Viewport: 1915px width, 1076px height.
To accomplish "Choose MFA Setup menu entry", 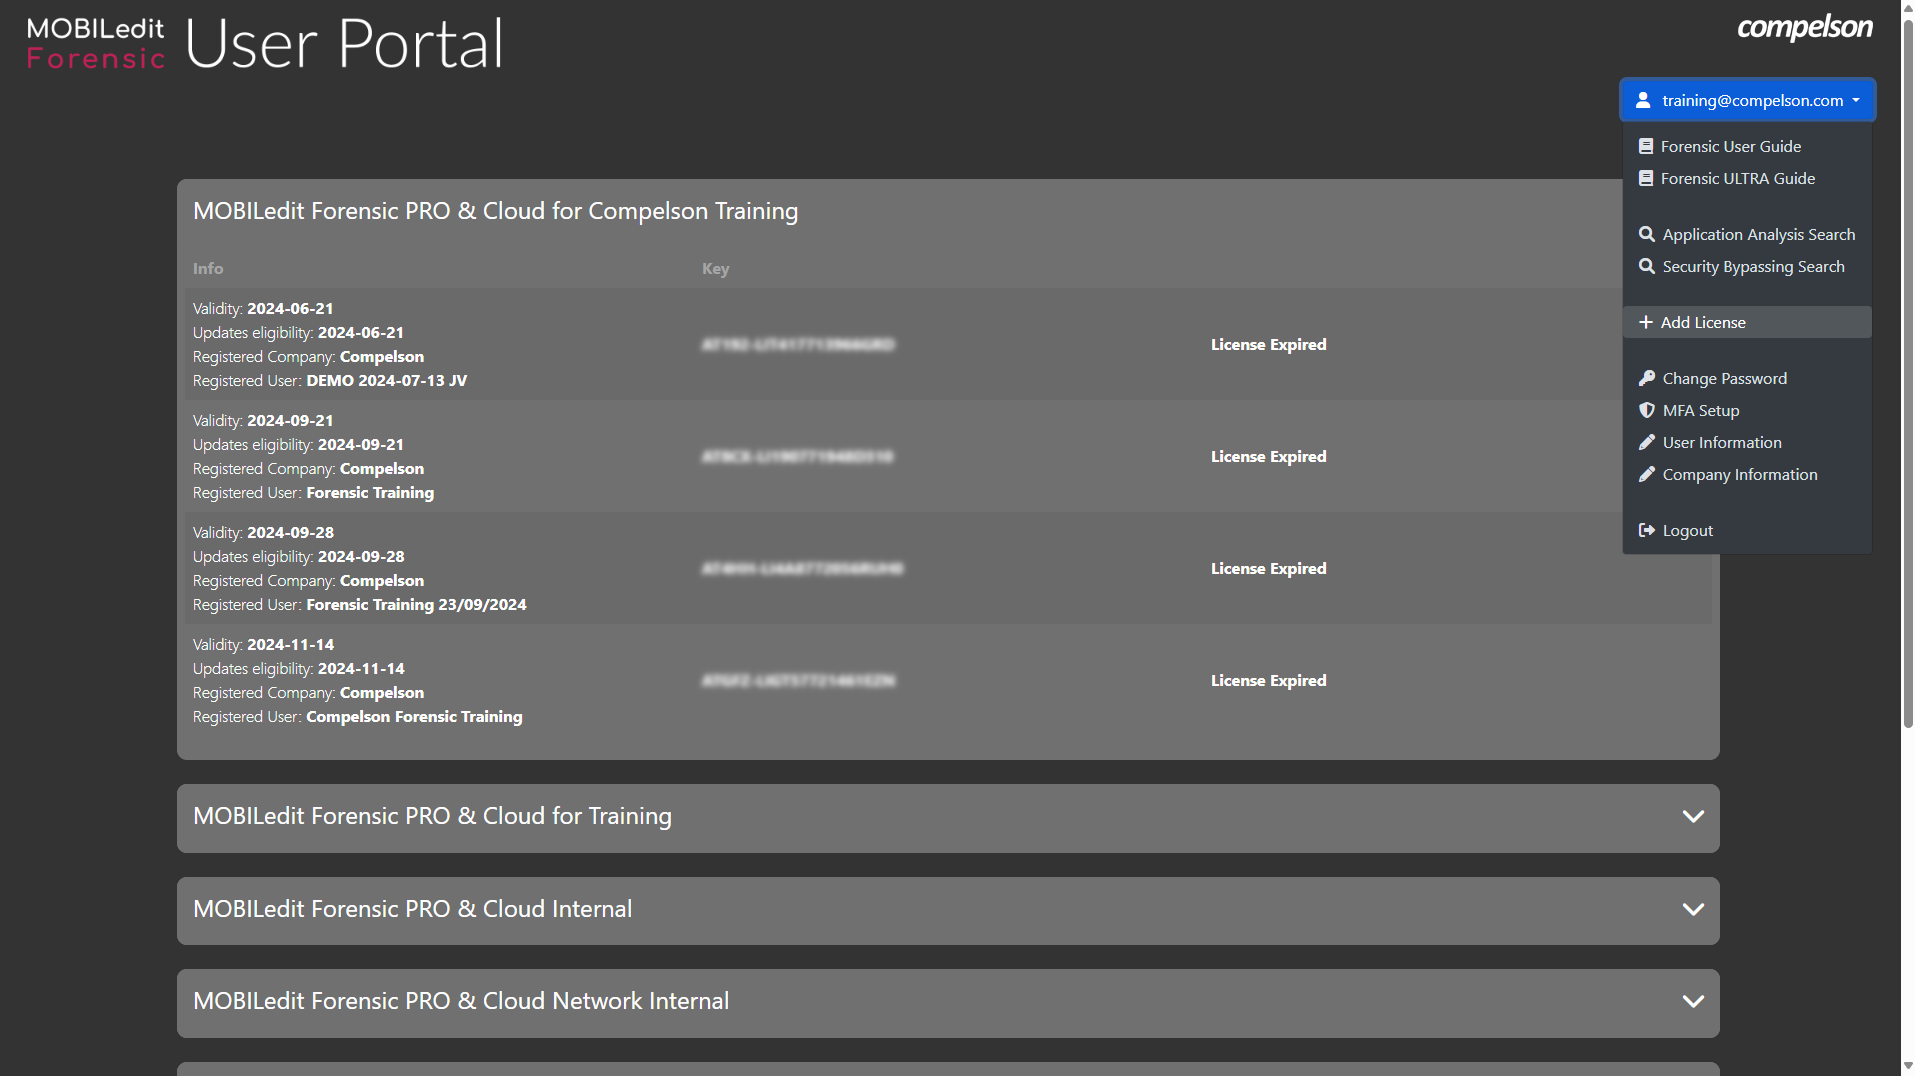I will click(1700, 410).
